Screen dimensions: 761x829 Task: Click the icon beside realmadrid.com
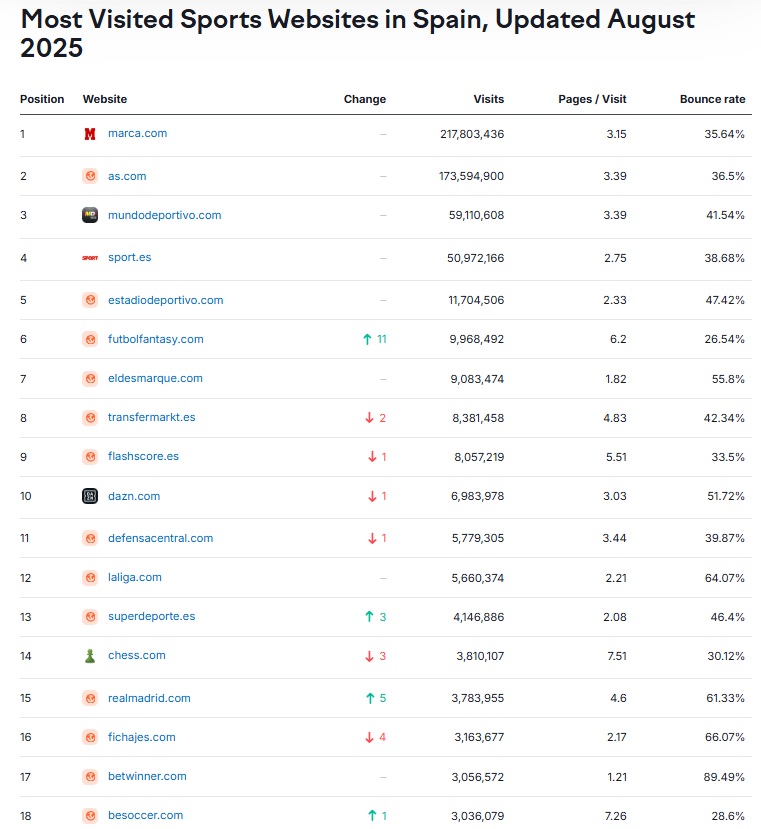[x=90, y=698]
